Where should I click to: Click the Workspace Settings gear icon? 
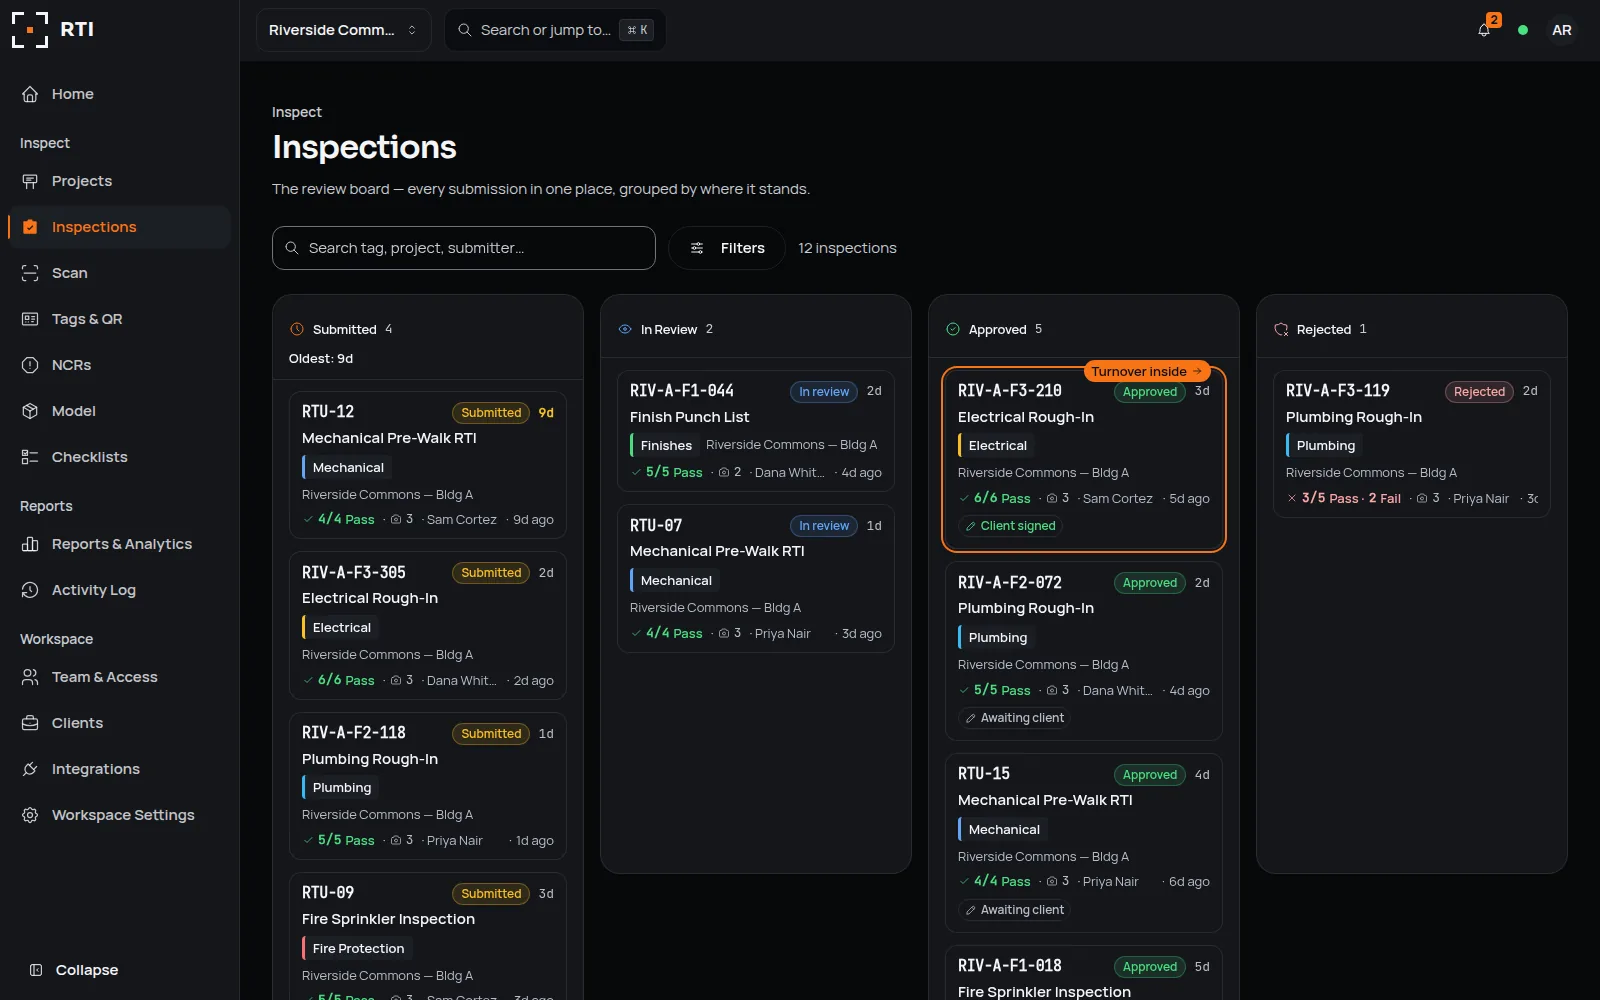click(x=30, y=815)
